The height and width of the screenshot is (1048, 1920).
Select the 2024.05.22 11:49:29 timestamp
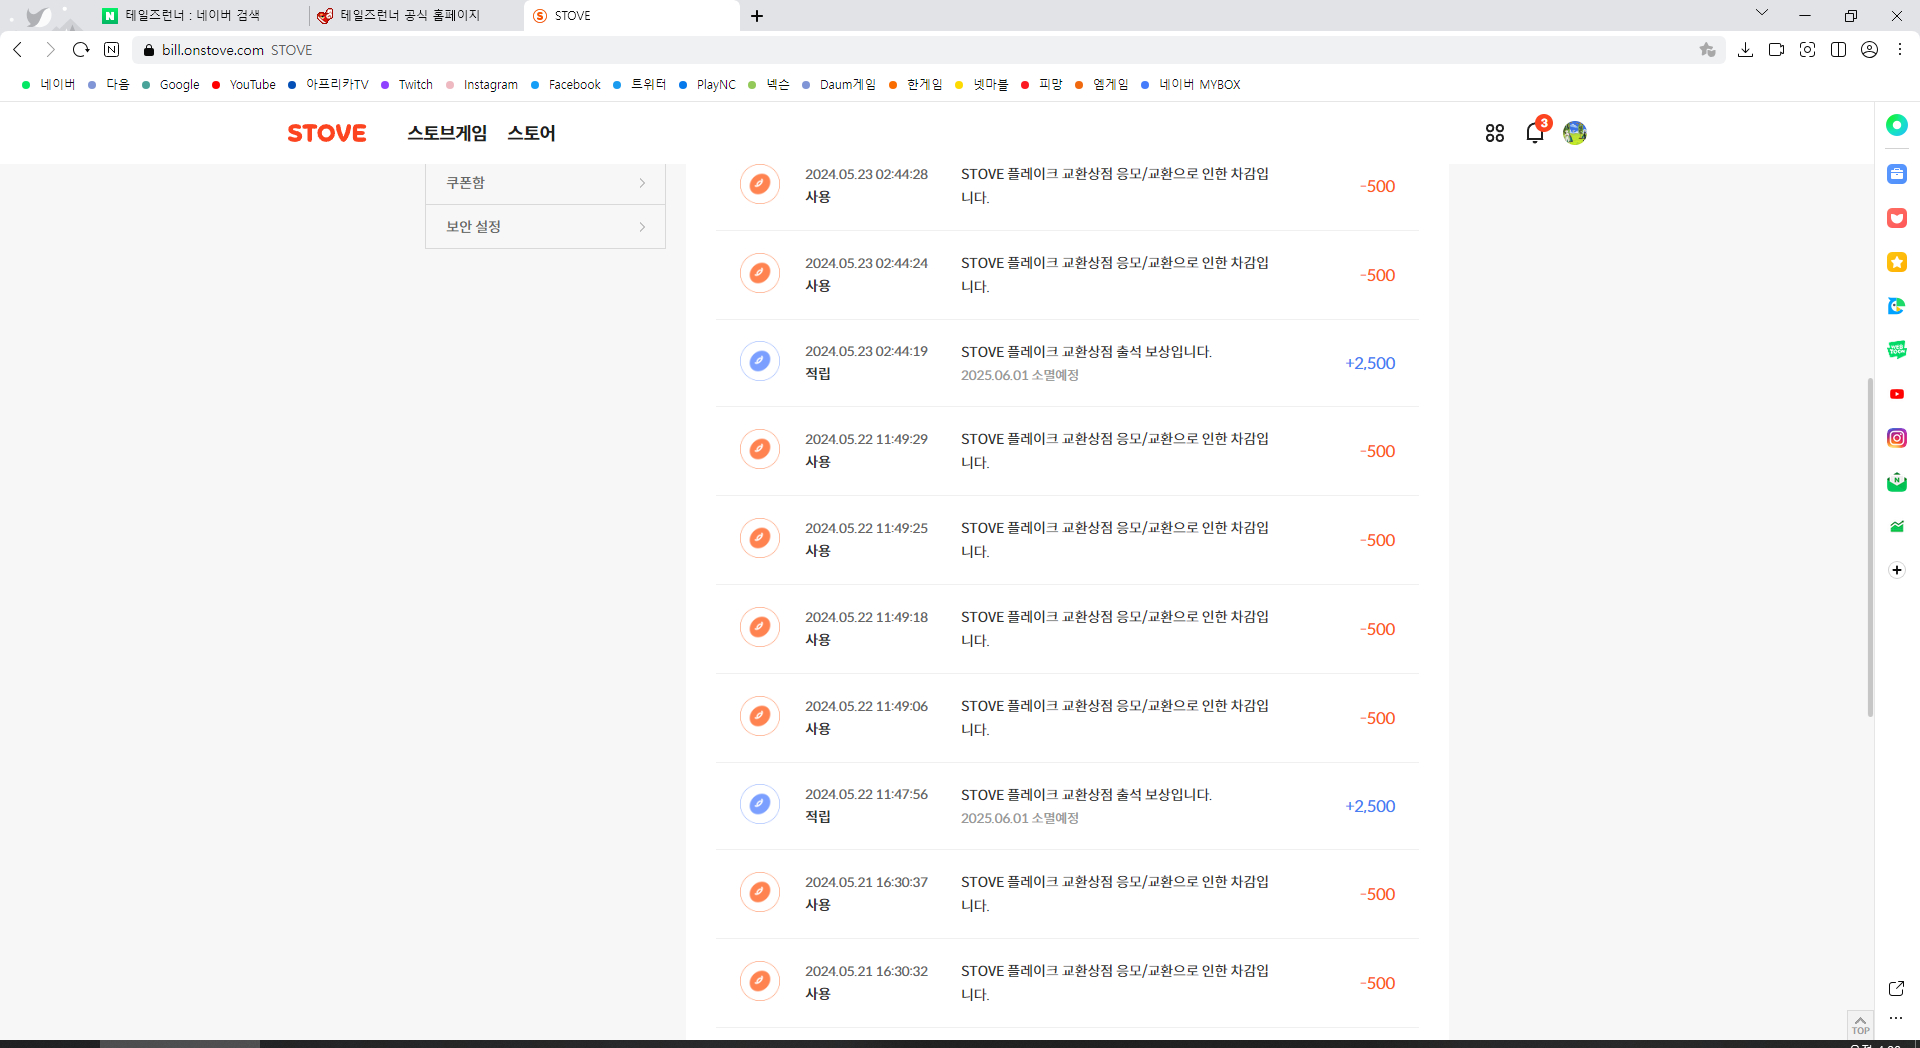866,439
